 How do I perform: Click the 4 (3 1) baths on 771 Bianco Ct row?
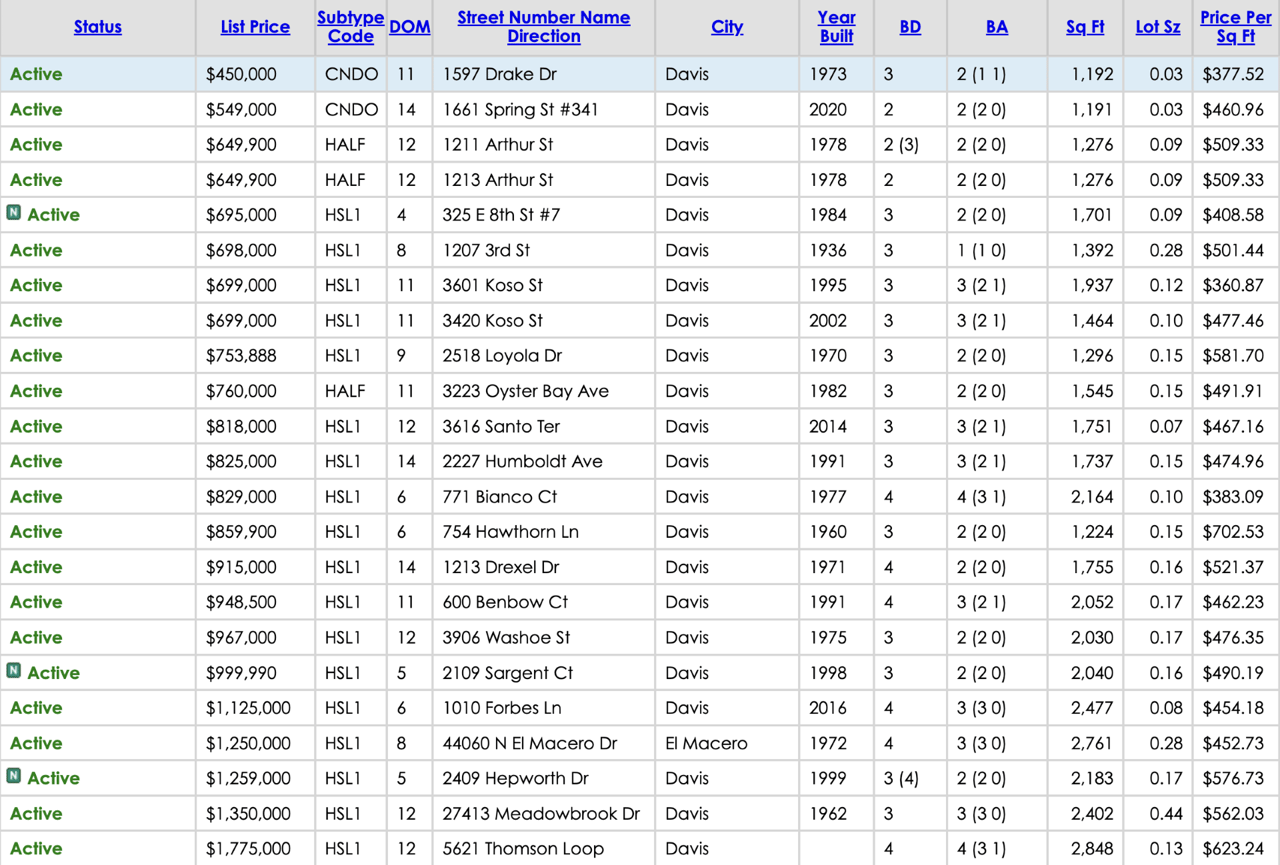coord(982,497)
